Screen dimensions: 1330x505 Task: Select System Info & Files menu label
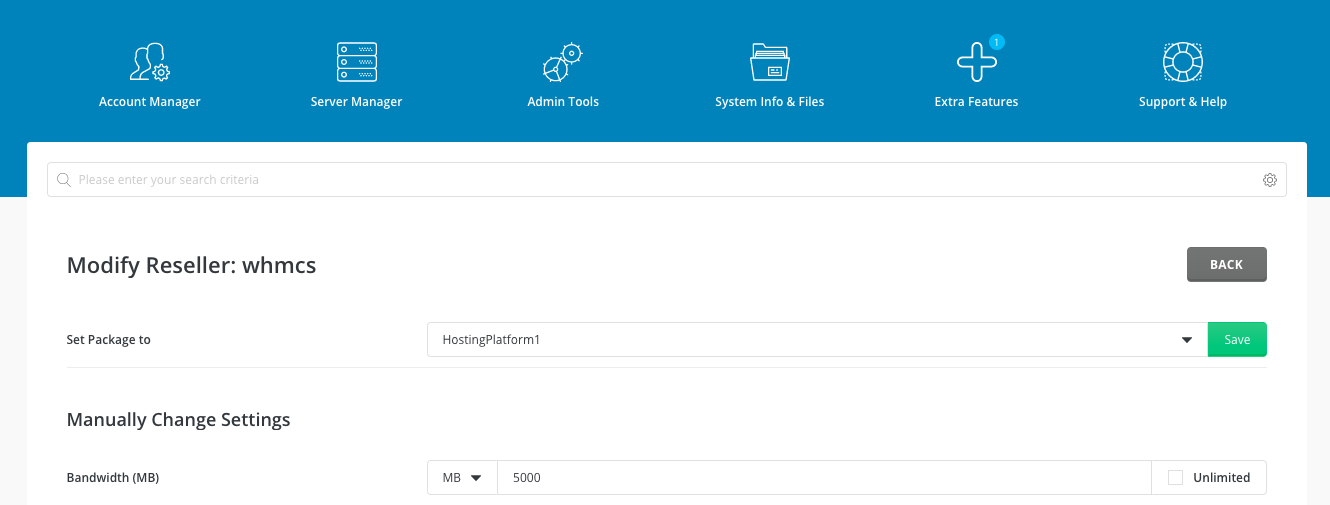tap(770, 102)
